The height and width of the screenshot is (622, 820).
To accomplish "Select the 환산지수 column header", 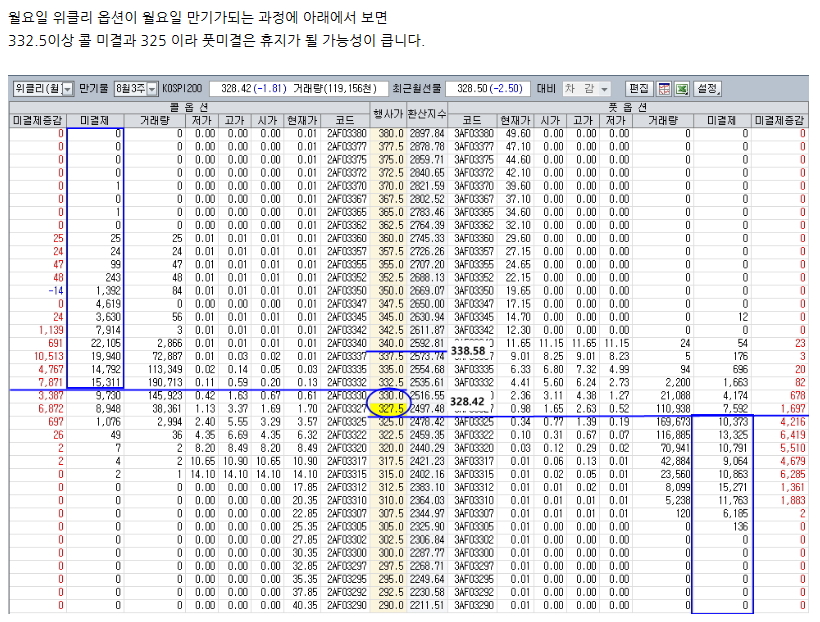I will point(426,112).
